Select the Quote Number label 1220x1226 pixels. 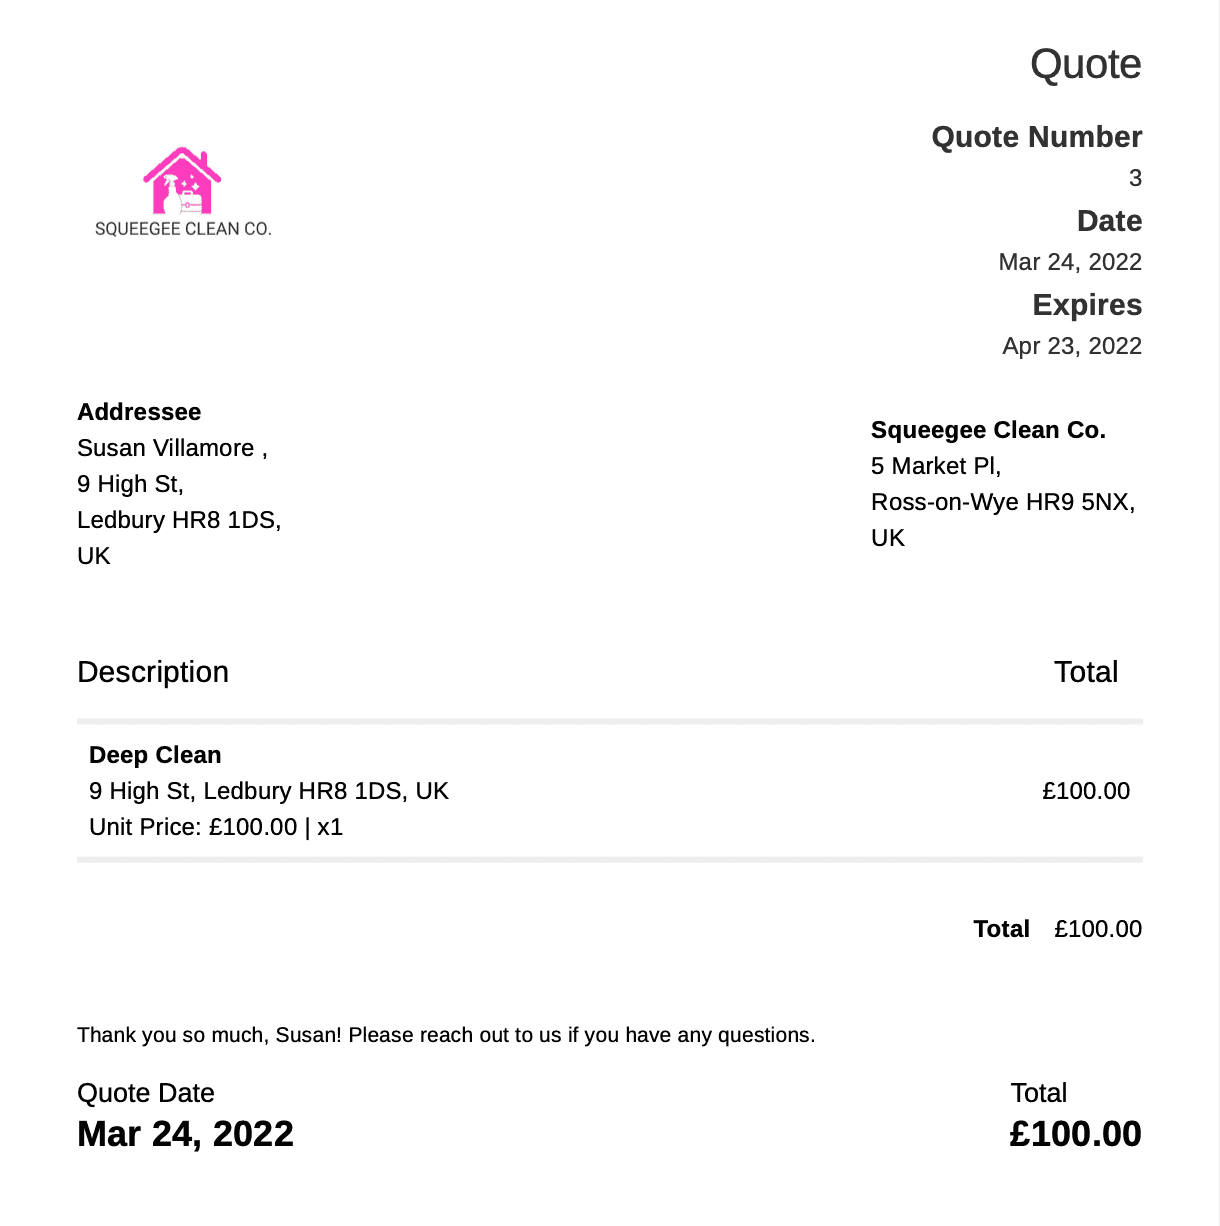[1037, 137]
